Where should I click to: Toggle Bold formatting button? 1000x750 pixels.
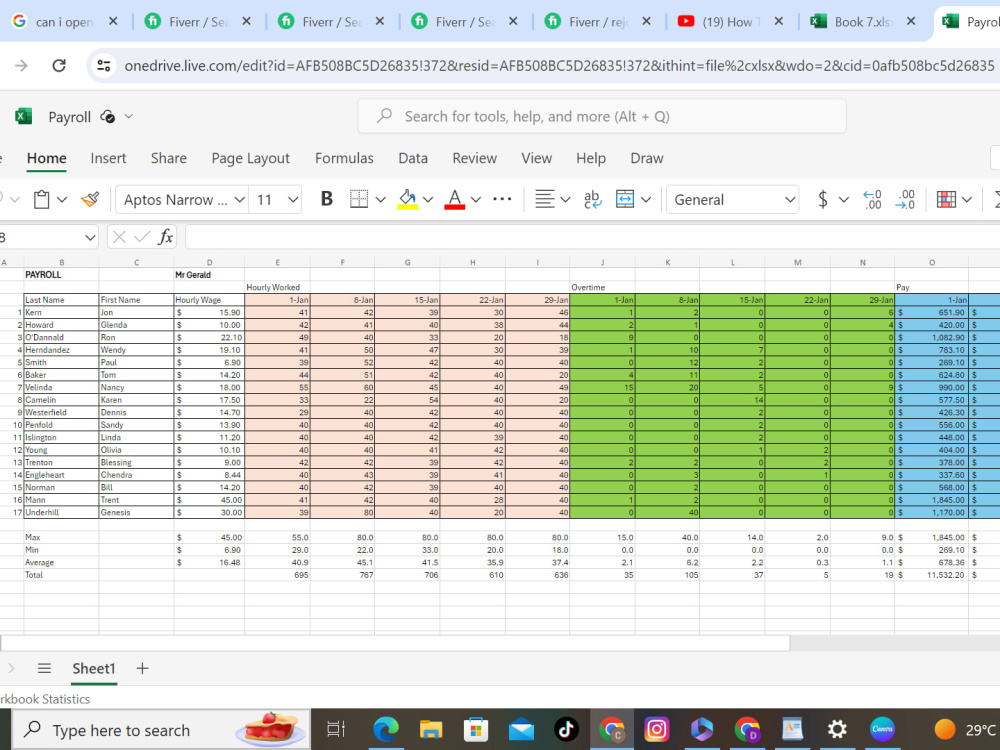[x=327, y=200]
